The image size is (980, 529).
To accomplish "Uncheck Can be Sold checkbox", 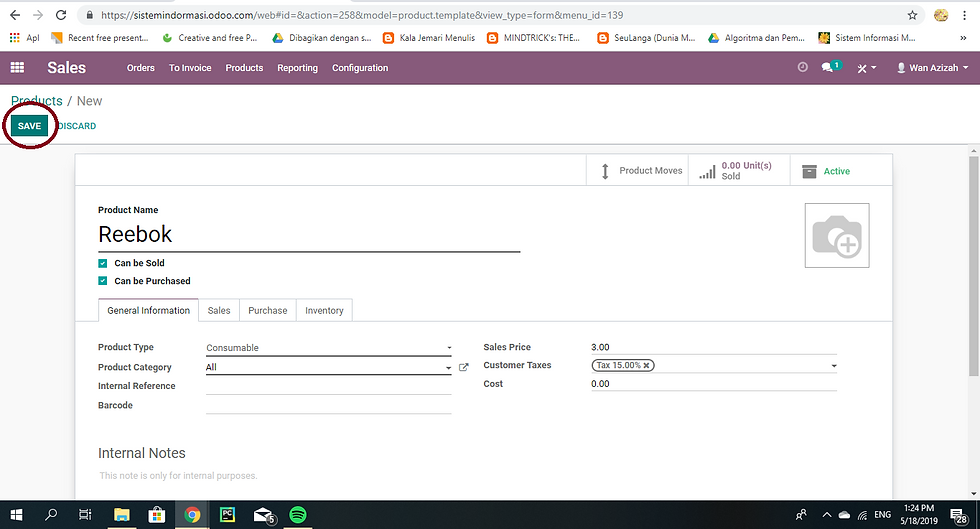I will point(102,263).
